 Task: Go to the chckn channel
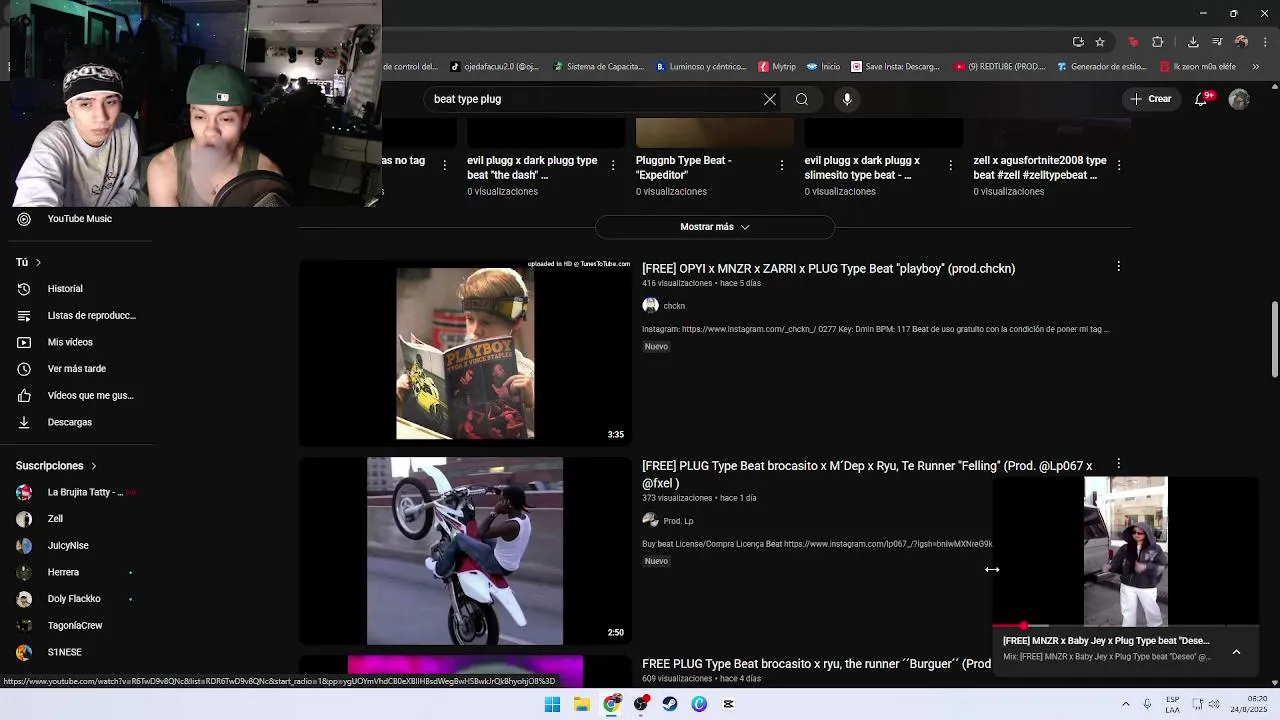click(674, 306)
